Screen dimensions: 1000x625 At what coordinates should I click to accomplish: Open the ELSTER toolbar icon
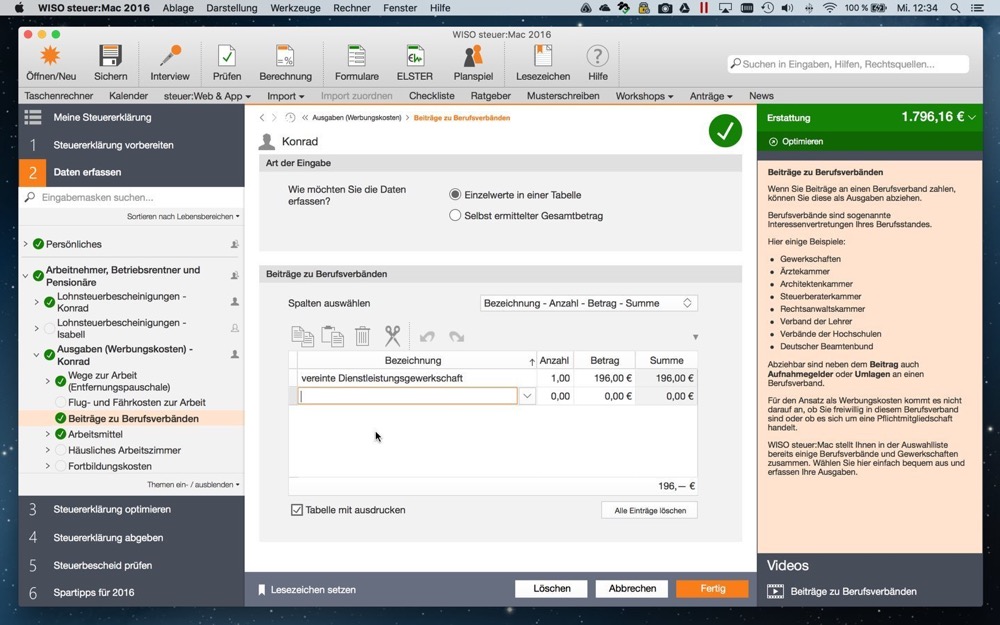click(415, 57)
